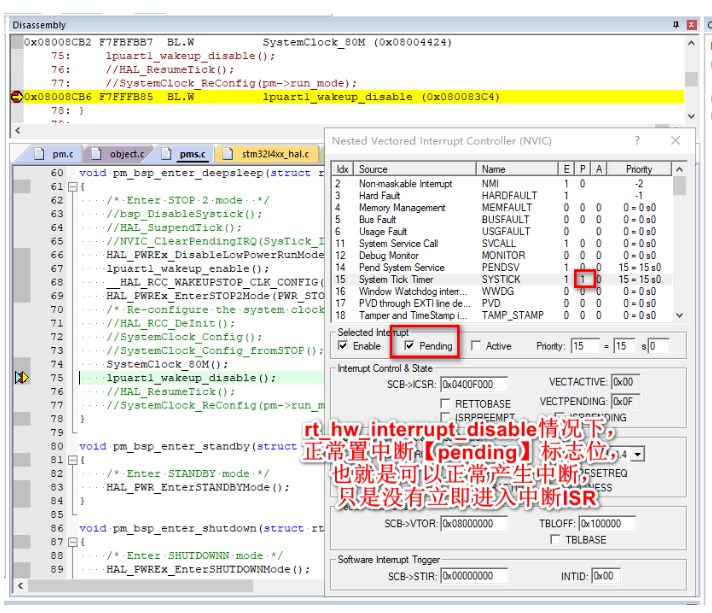Image resolution: width=712 pixels, height=613 pixels.
Task: Close the NVIC dialog window
Action: click(676, 141)
